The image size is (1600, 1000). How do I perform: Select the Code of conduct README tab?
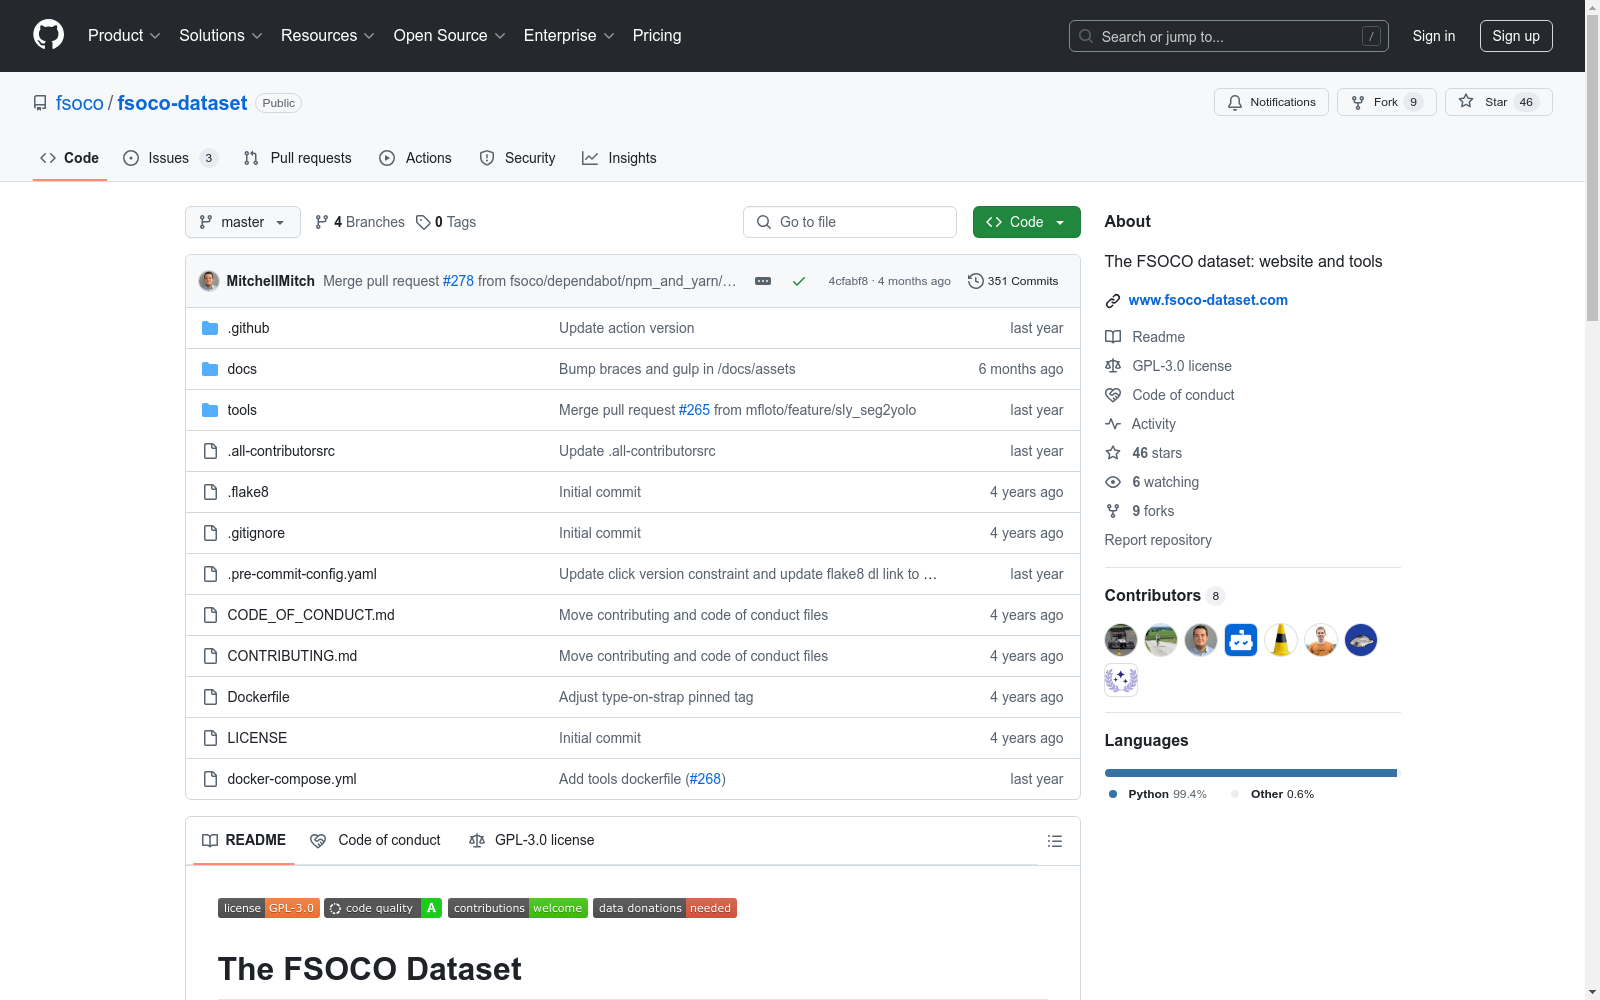click(x=376, y=841)
